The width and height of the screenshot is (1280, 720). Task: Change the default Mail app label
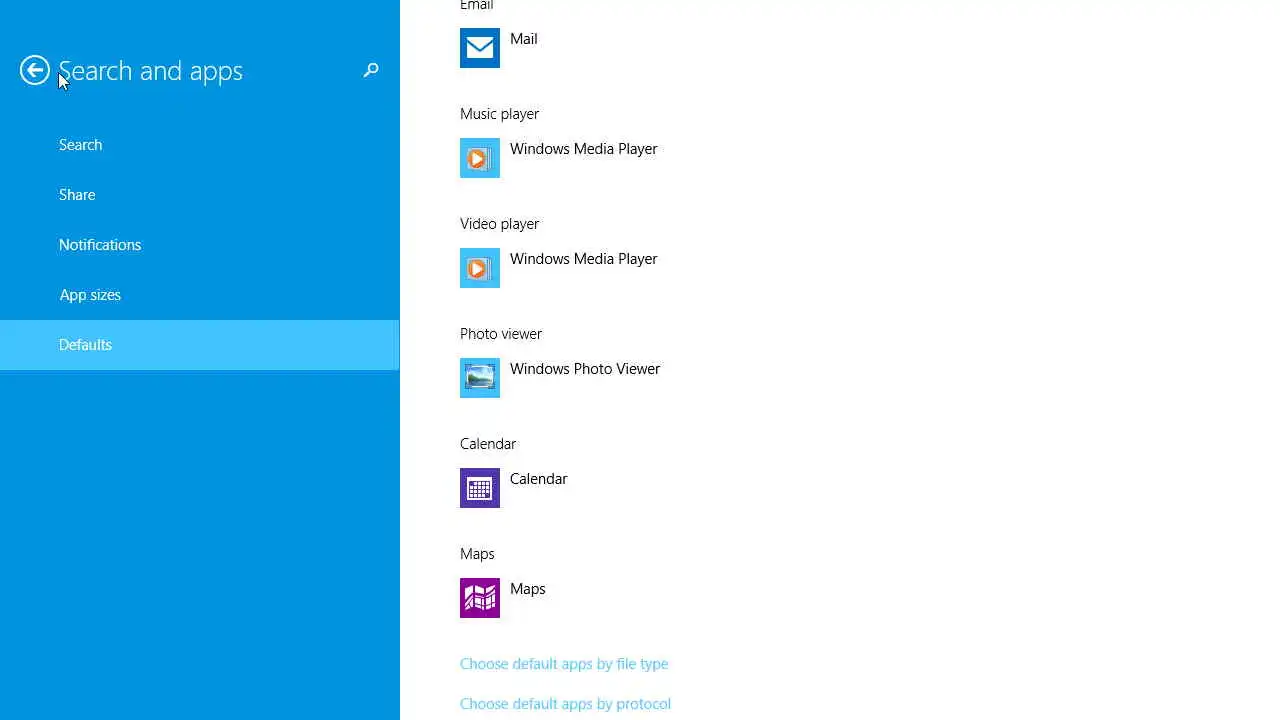[x=524, y=39]
